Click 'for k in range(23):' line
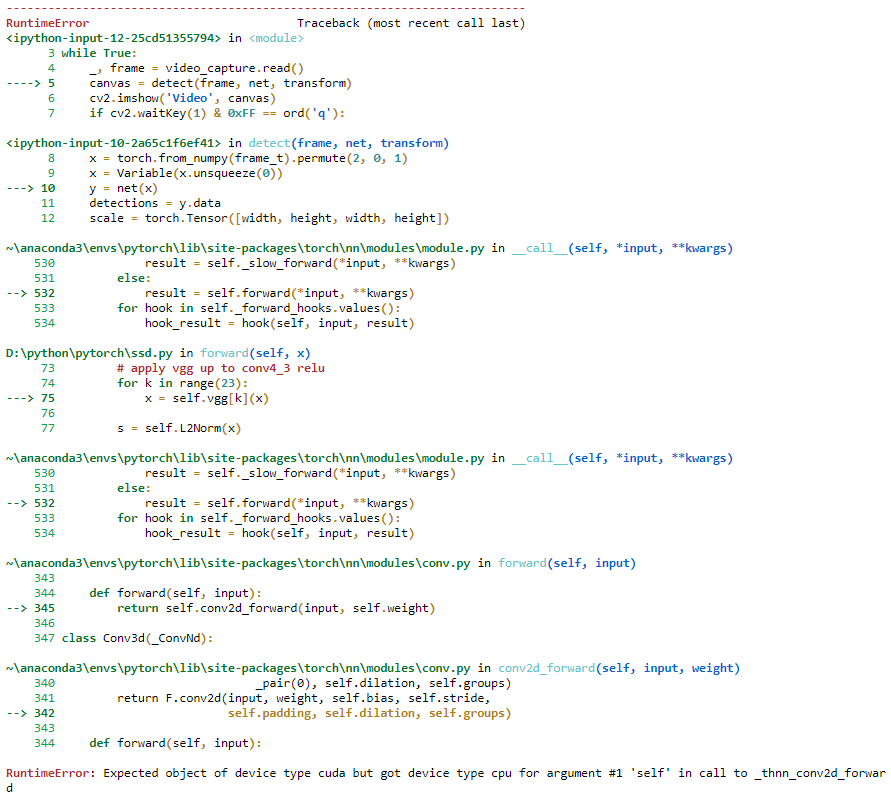 182,383
